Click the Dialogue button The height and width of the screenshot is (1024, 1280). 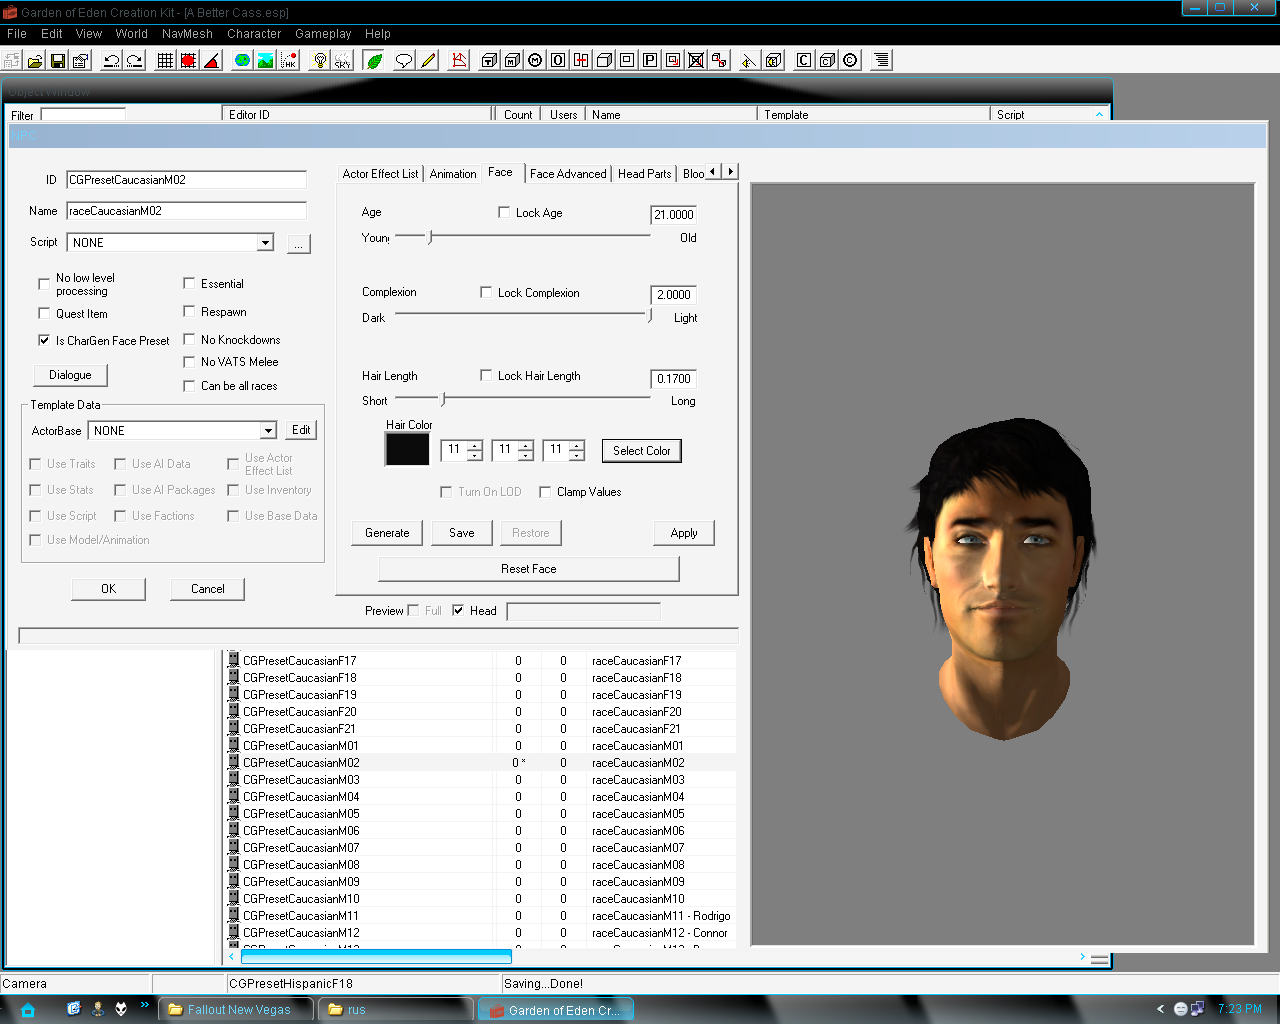tap(70, 375)
